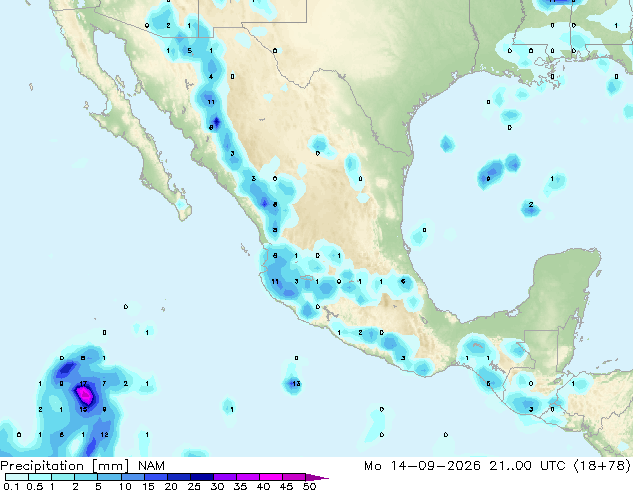Select the 10–15 mm blue legend swatch
634x490 pixels.
[x=133, y=477]
